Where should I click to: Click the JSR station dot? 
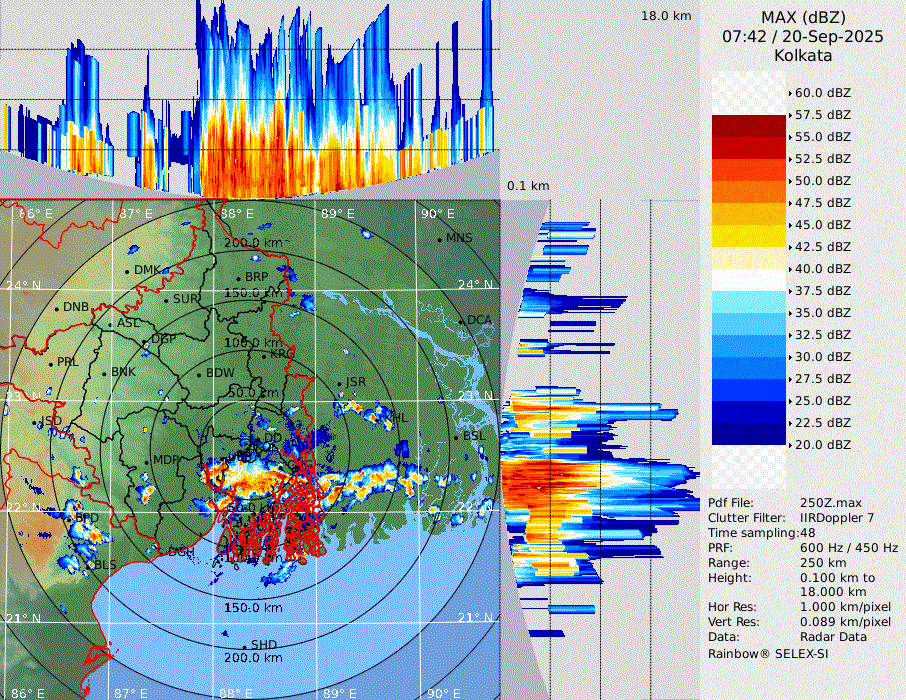[x=339, y=384]
